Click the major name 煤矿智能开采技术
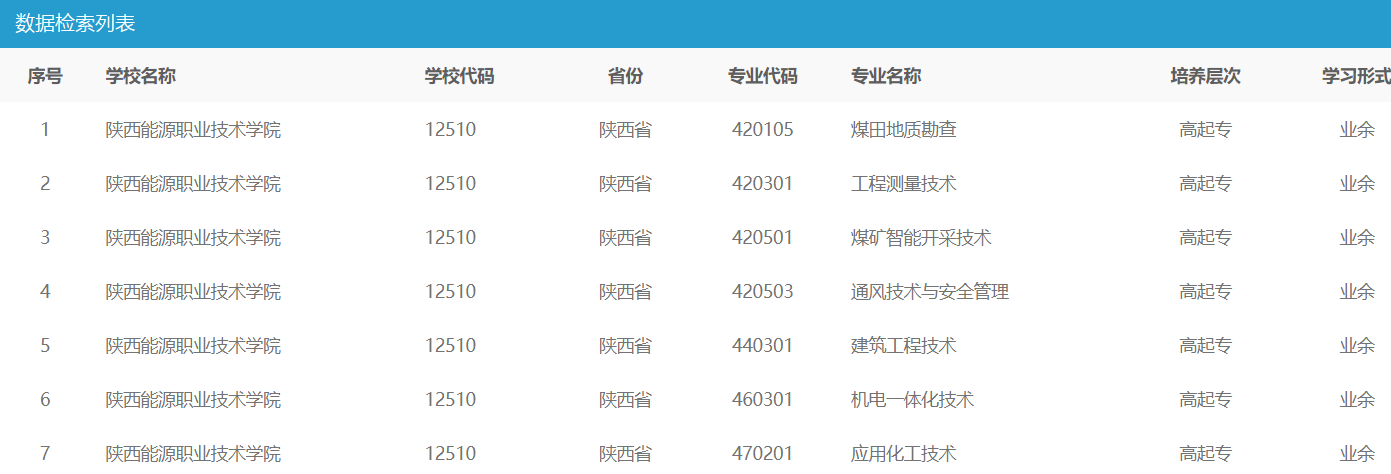Viewport: 1391px width, 474px height. coord(921,238)
